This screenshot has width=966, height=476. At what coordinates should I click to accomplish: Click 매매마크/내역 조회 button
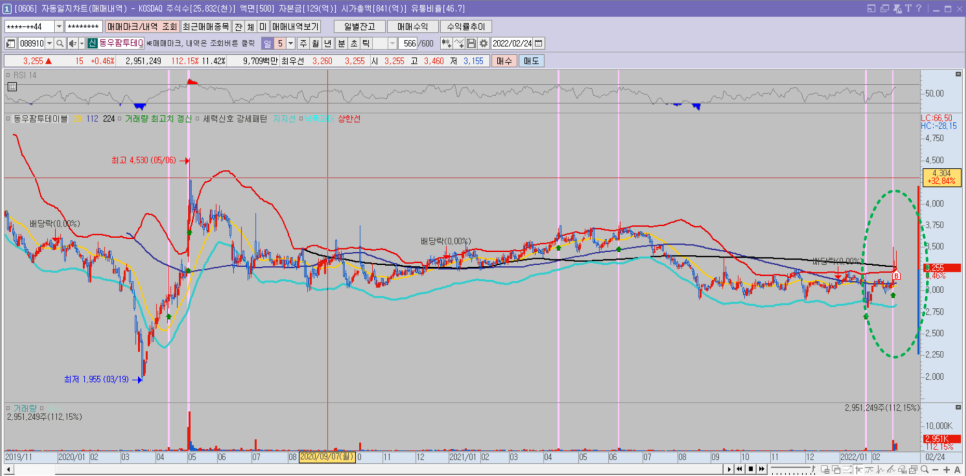point(142,26)
